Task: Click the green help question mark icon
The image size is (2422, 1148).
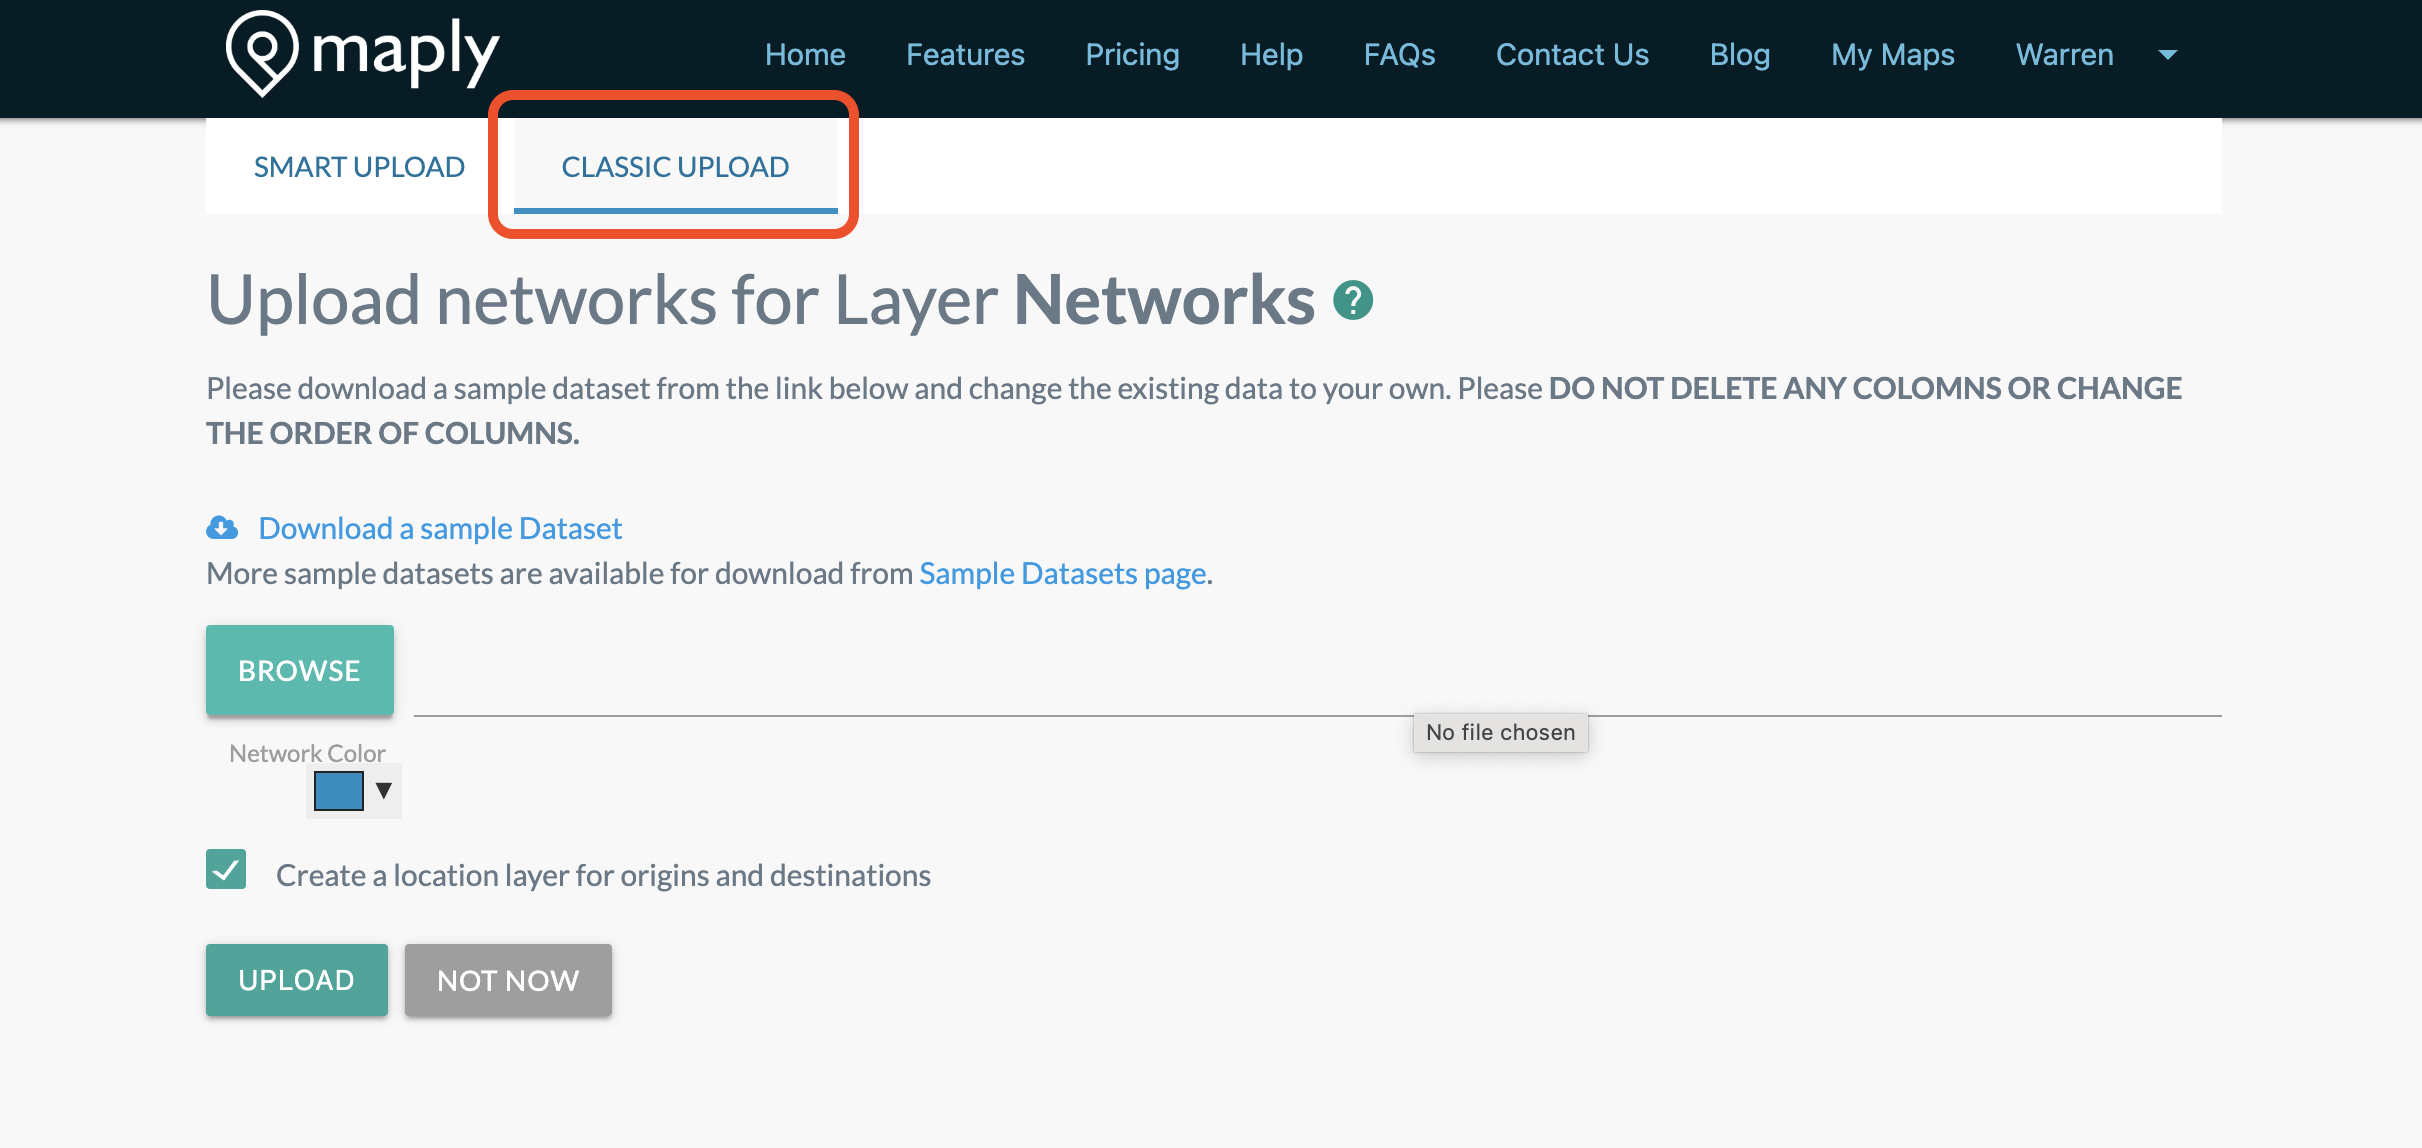Action: (1353, 300)
